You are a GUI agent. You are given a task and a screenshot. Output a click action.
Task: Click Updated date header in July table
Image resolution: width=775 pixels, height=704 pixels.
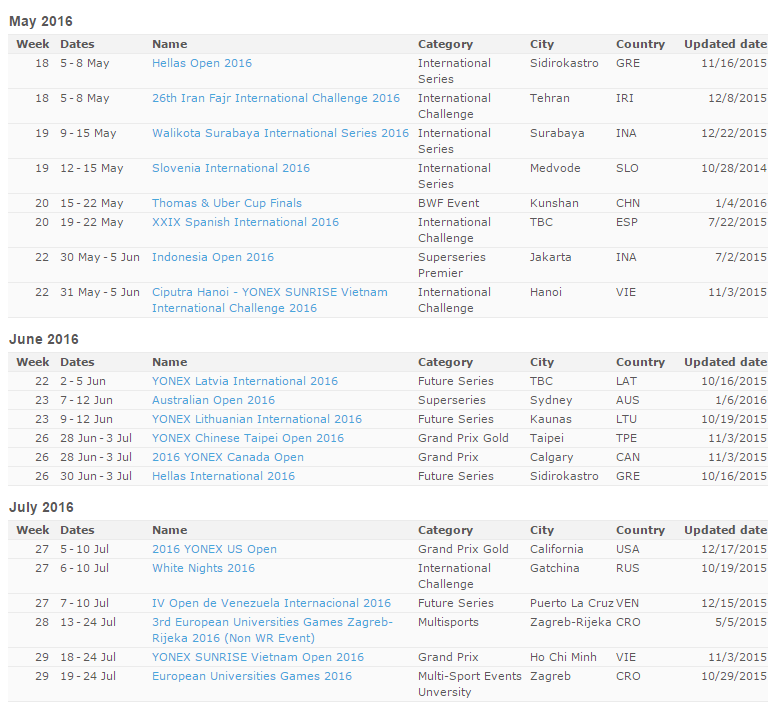coord(725,530)
